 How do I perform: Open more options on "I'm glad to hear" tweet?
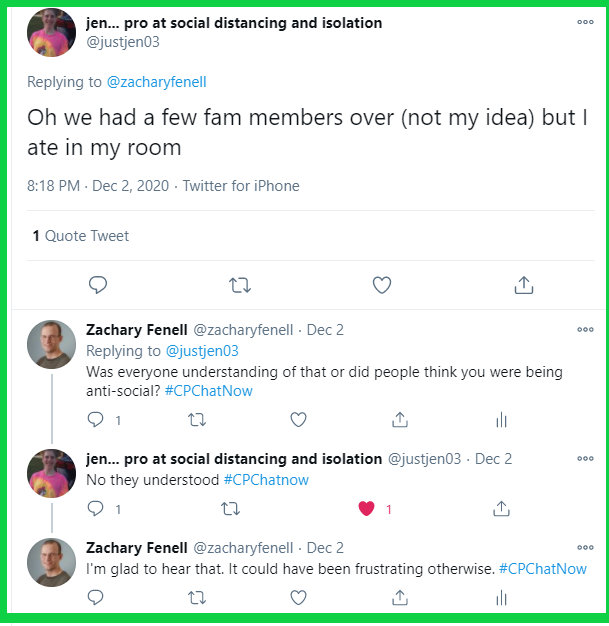click(x=585, y=548)
